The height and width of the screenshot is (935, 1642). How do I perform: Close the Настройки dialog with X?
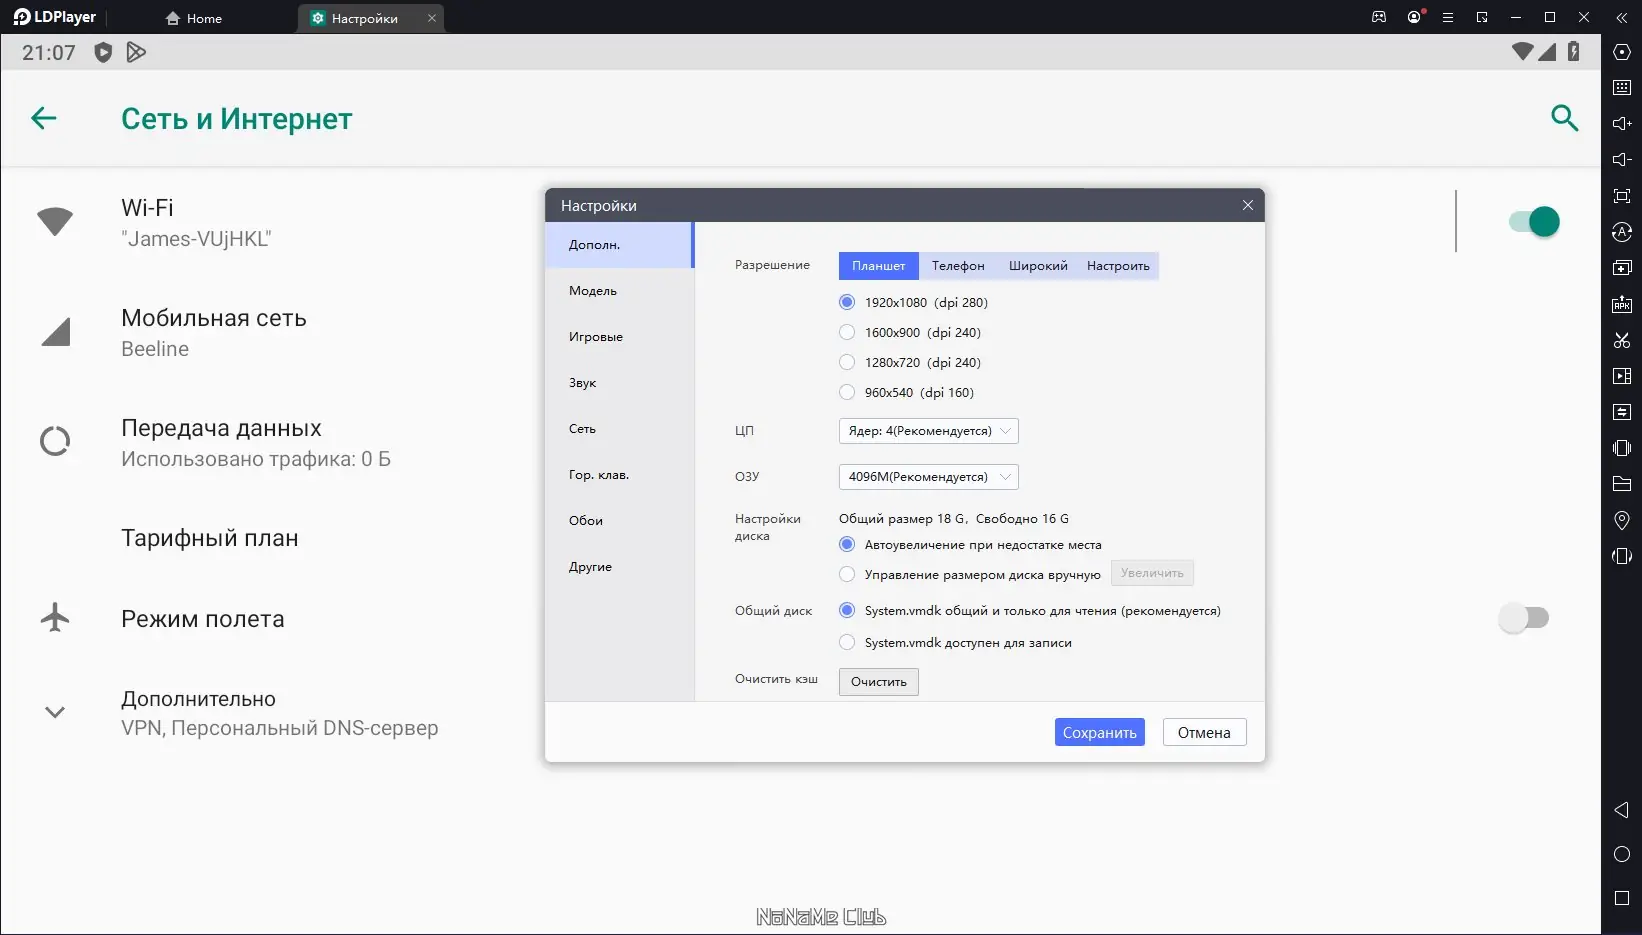(1247, 205)
